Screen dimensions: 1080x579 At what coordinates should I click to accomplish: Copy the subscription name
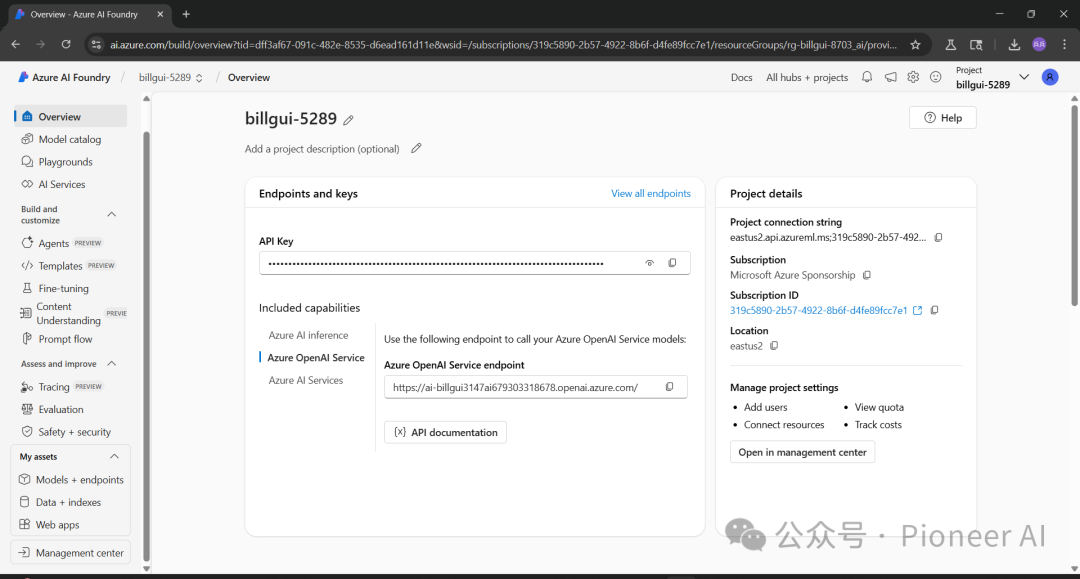[867, 275]
